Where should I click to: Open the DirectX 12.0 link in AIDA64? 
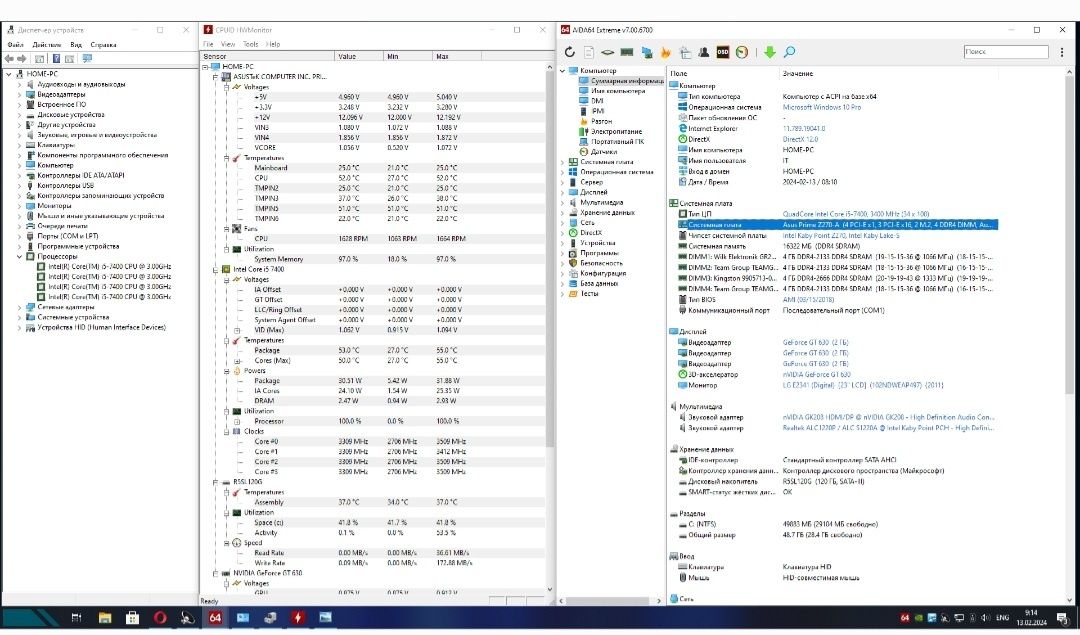click(800, 139)
